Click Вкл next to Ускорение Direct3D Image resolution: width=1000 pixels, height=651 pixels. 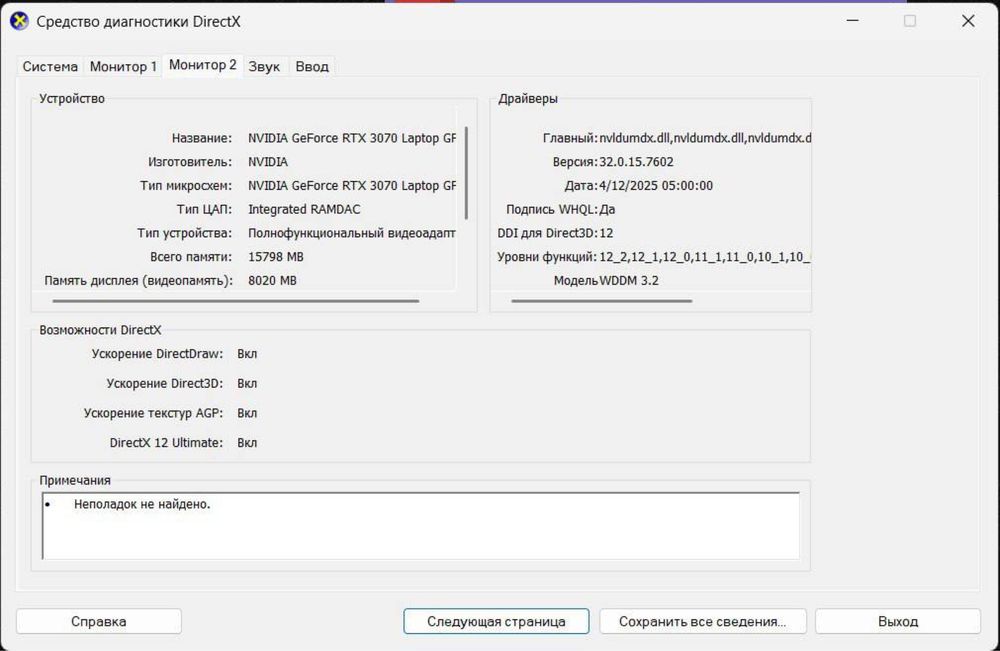coord(247,383)
